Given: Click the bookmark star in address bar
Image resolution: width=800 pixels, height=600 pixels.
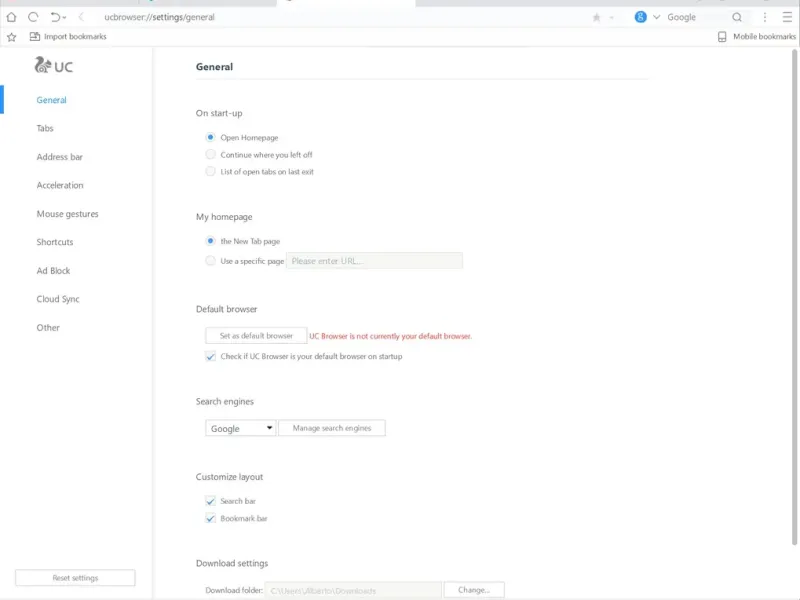Looking at the screenshot, I should coord(596,18).
